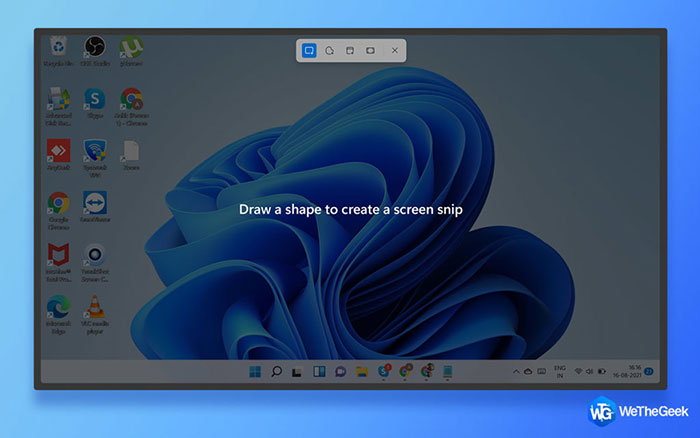Image resolution: width=700 pixels, height=438 pixels.
Task: Close the snipping toolbar with X
Action: pyautogui.click(x=395, y=50)
